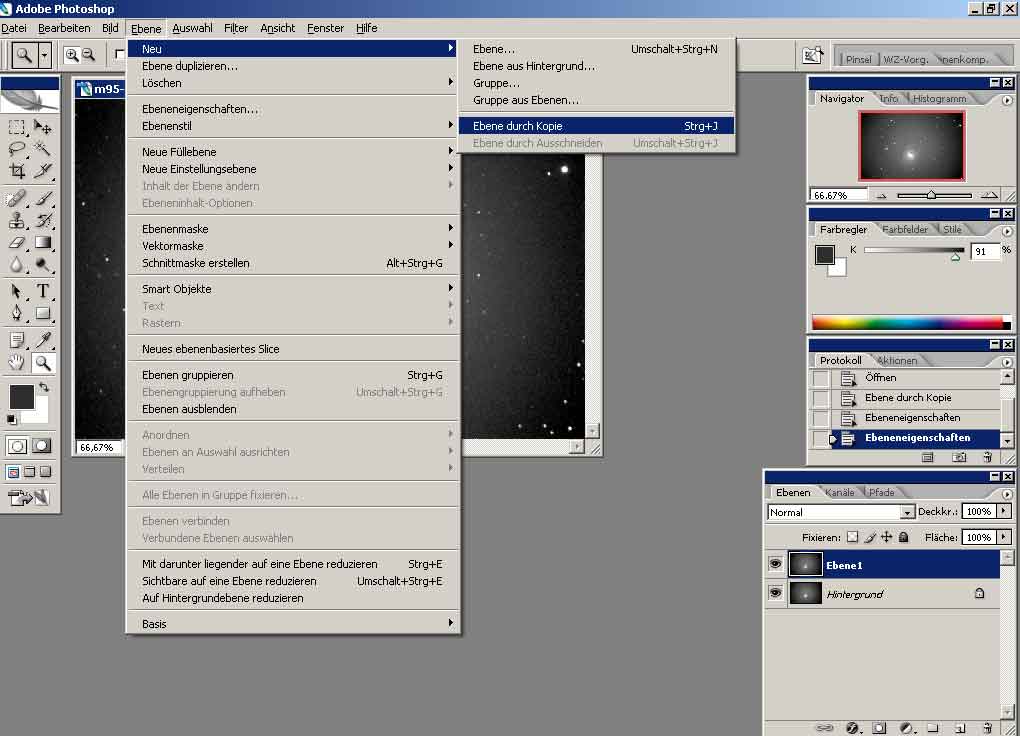Toggle lock position for the layer
The width and height of the screenshot is (1020, 736).
tap(887, 537)
